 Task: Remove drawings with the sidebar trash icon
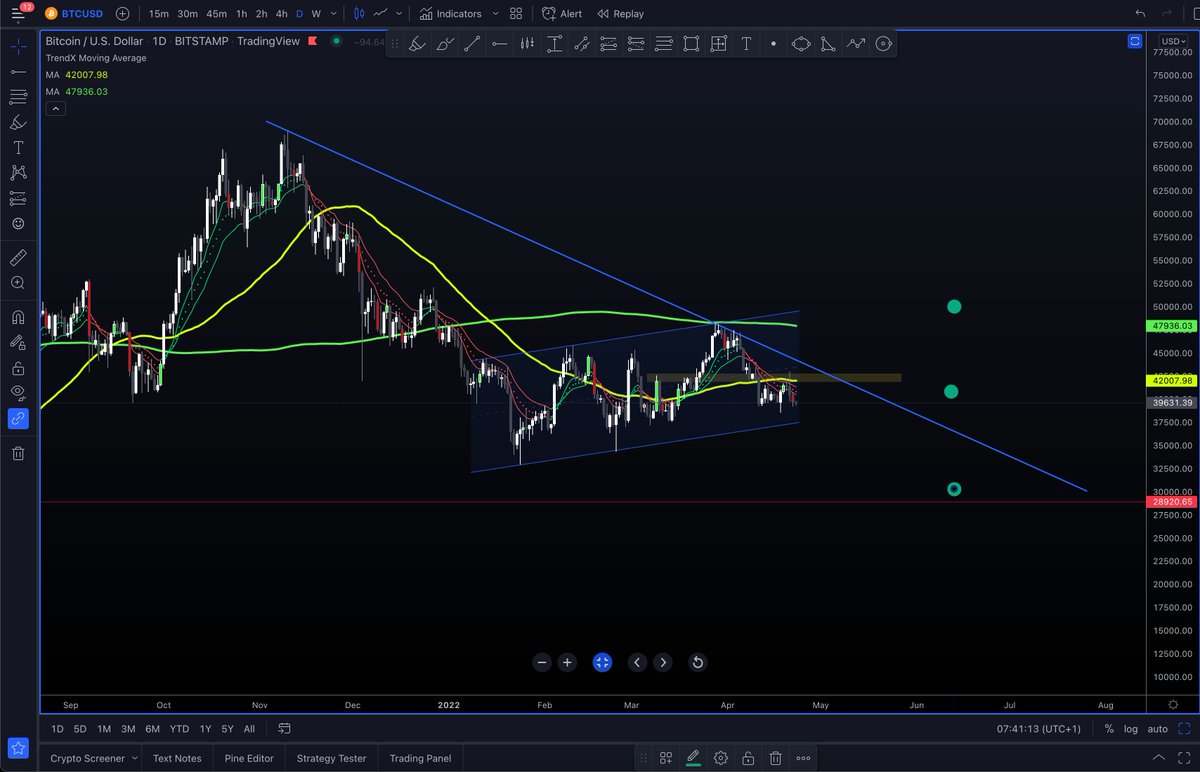(x=18, y=453)
